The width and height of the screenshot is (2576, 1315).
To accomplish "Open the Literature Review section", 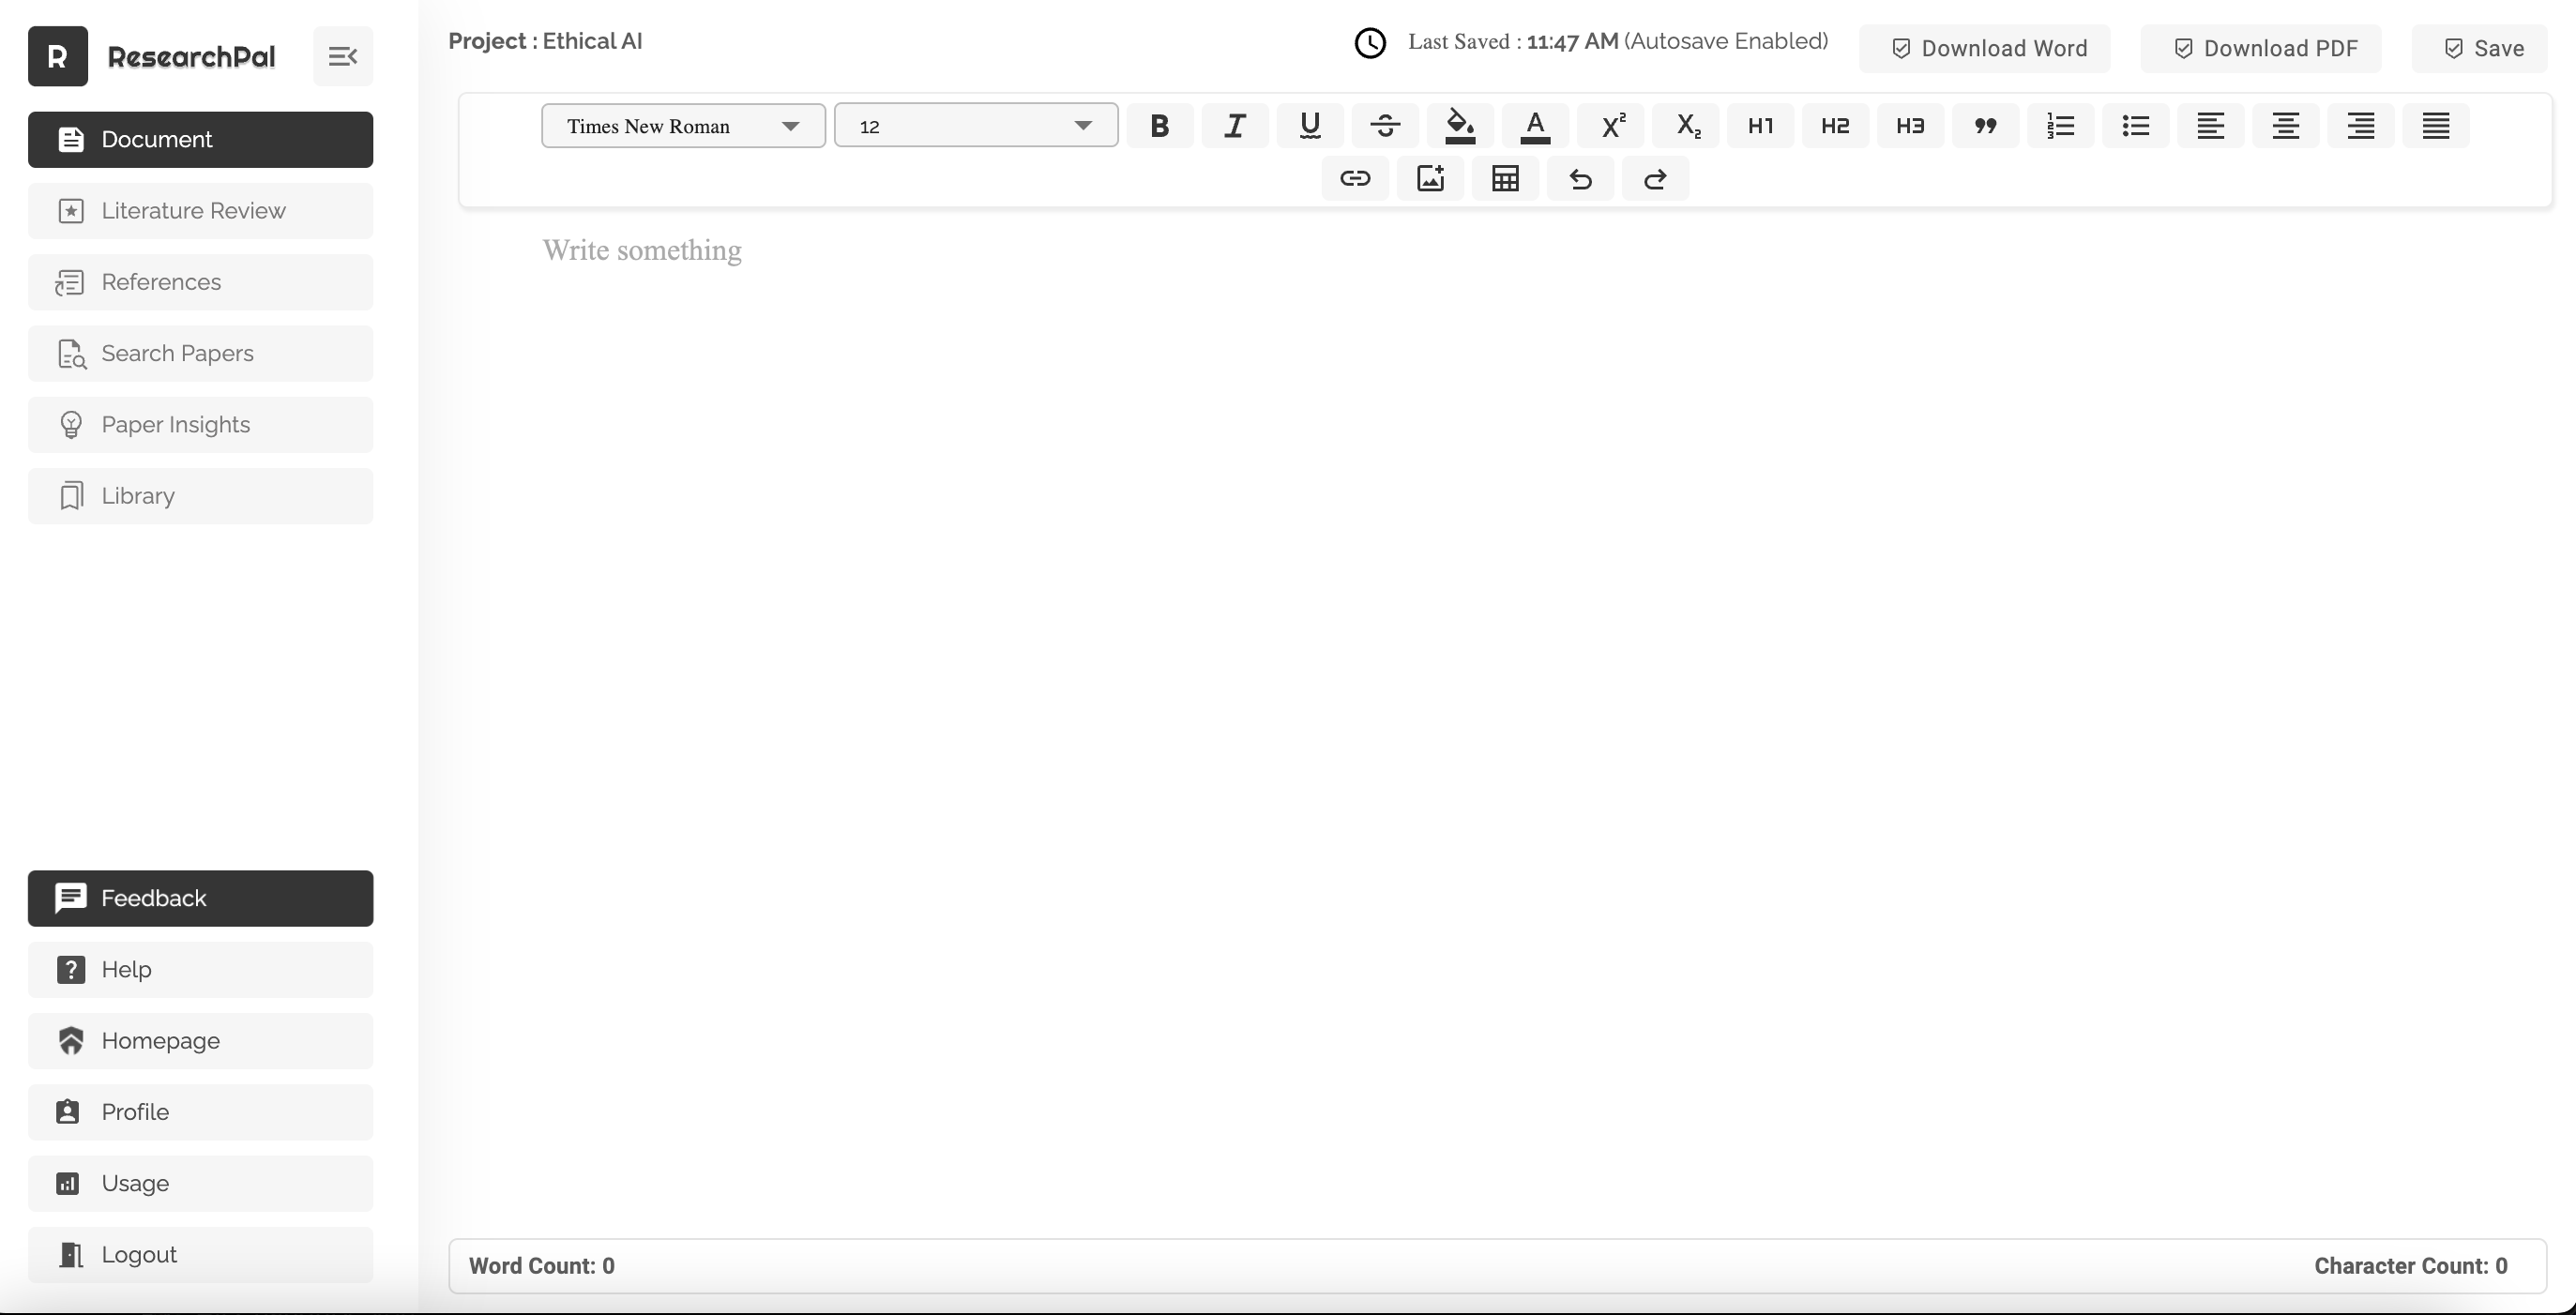I will [200, 211].
